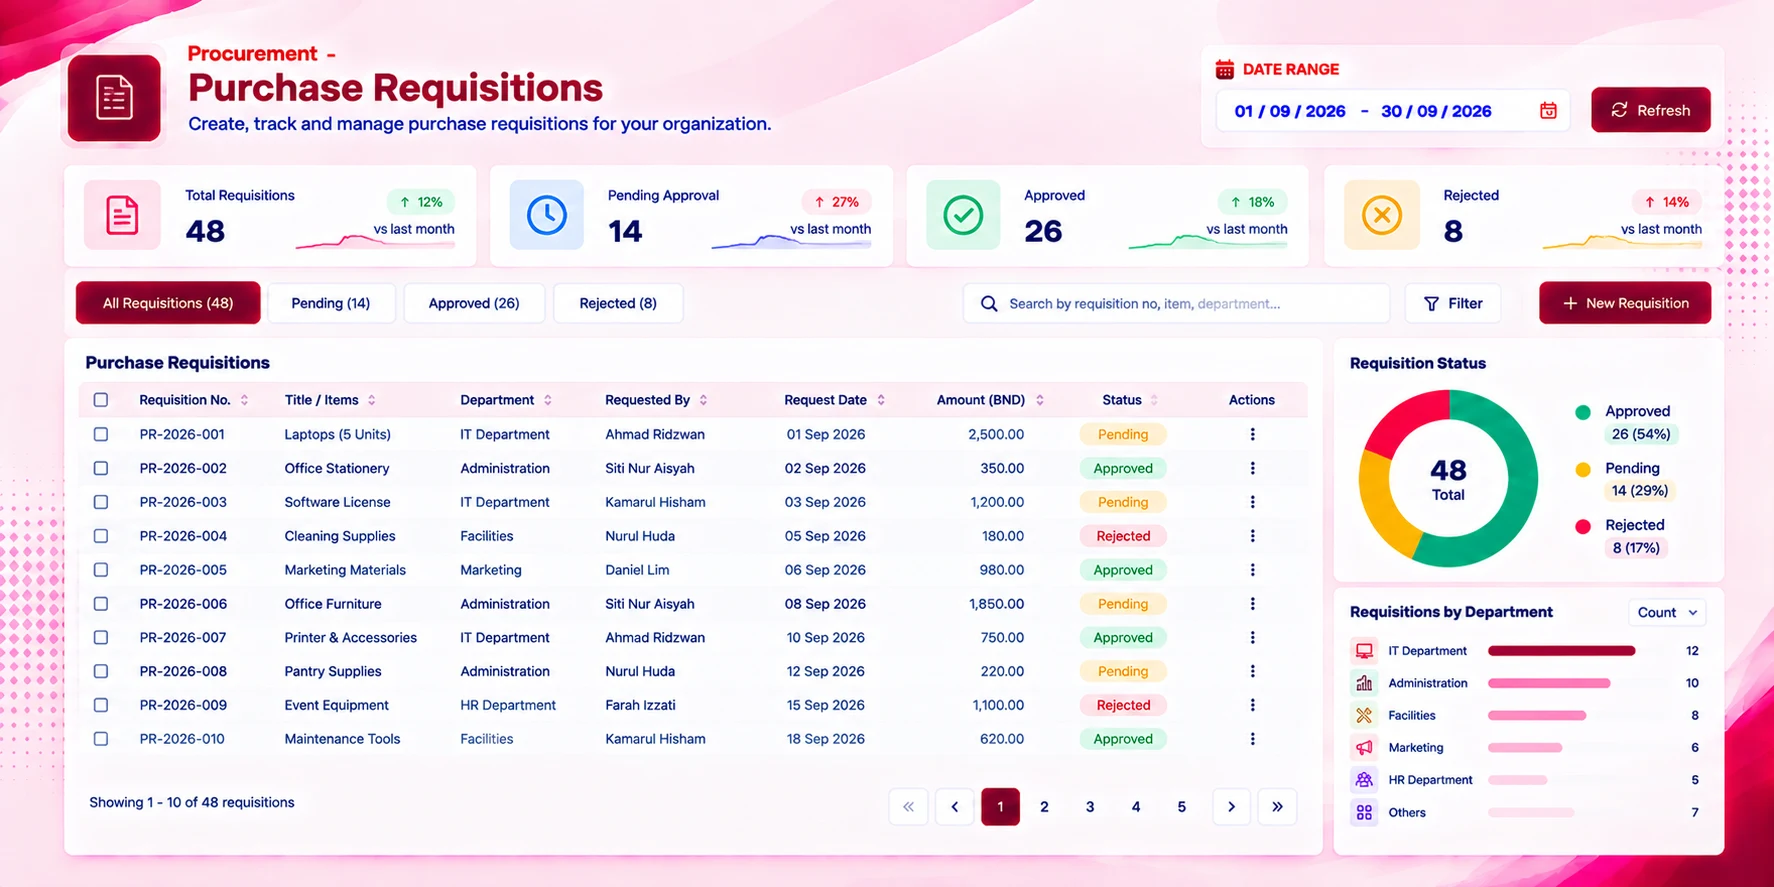Click the search magnifier icon

point(989,303)
